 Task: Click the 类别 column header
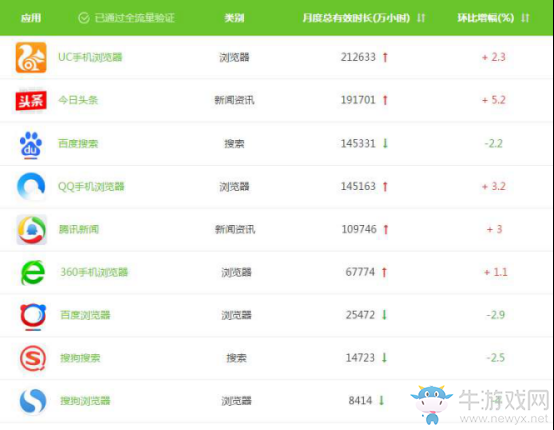coord(234,18)
